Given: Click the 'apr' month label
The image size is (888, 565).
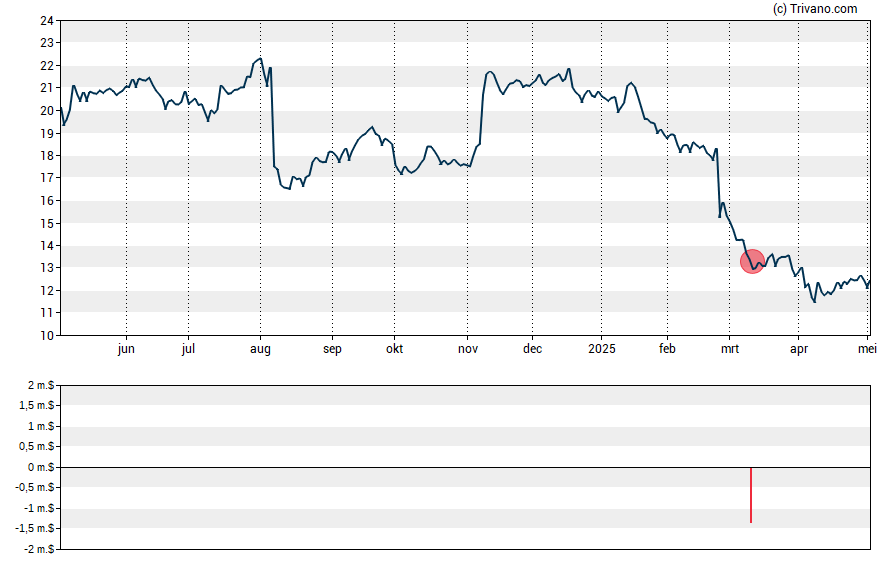Looking at the screenshot, I should (799, 349).
